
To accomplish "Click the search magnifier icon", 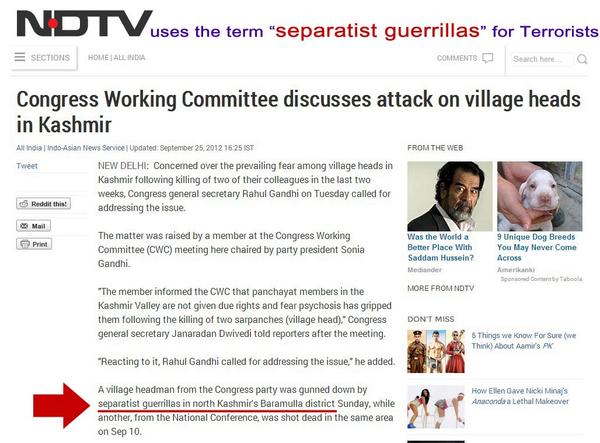I will coord(582,59).
